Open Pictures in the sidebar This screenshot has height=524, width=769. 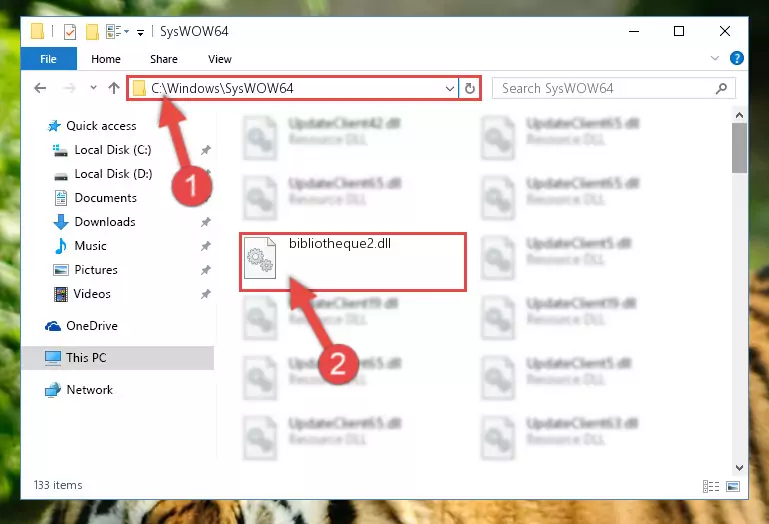pos(96,270)
